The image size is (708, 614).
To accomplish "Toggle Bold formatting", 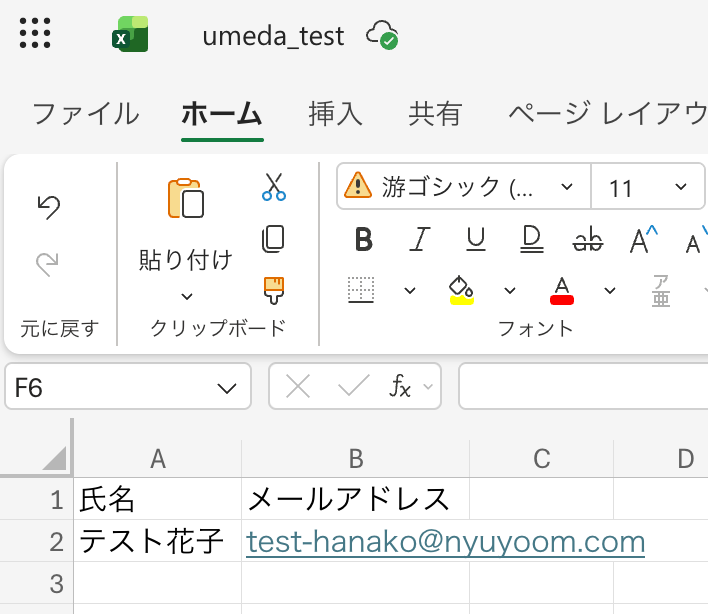I will 364,240.
